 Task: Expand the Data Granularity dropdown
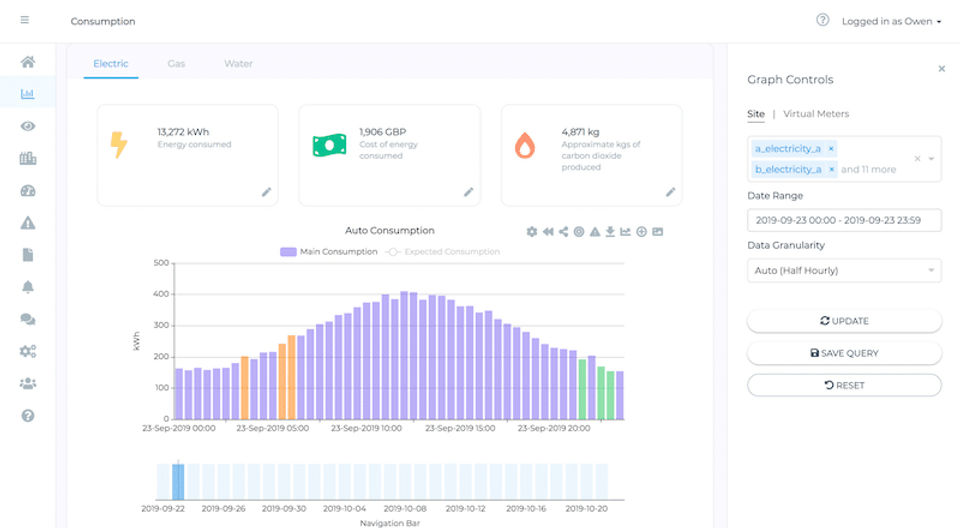(x=844, y=270)
